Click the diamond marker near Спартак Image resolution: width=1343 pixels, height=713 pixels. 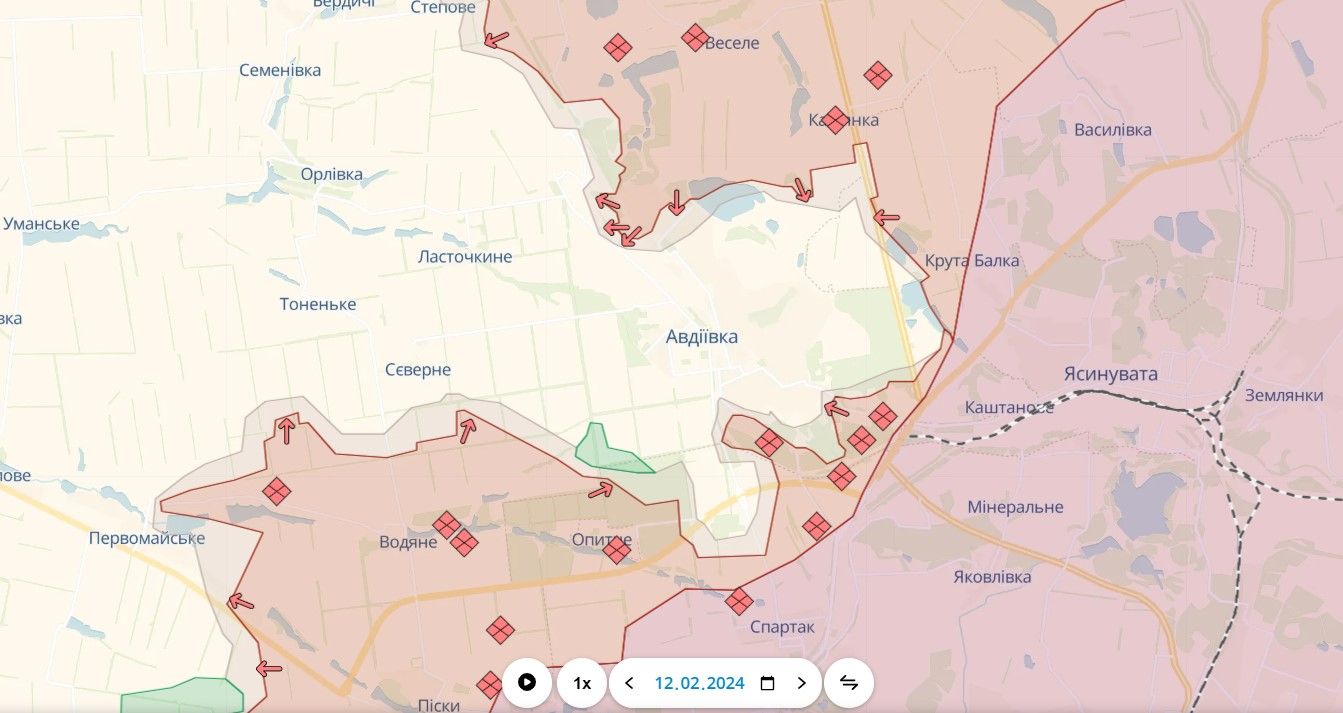[739, 601]
